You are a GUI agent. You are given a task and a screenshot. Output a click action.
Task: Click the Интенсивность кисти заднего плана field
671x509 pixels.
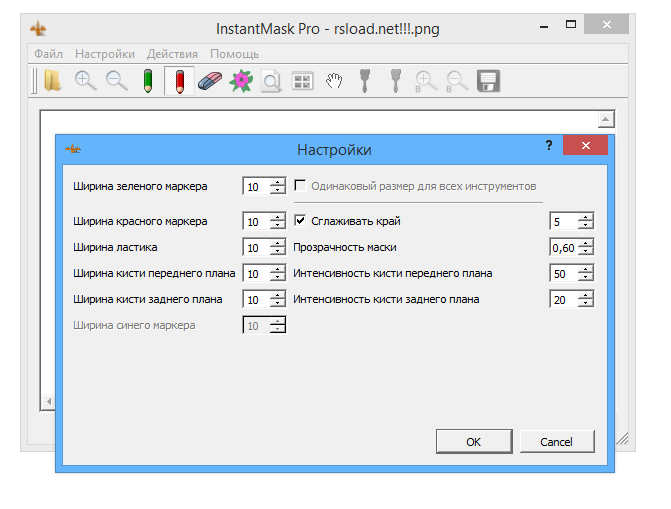tap(564, 300)
